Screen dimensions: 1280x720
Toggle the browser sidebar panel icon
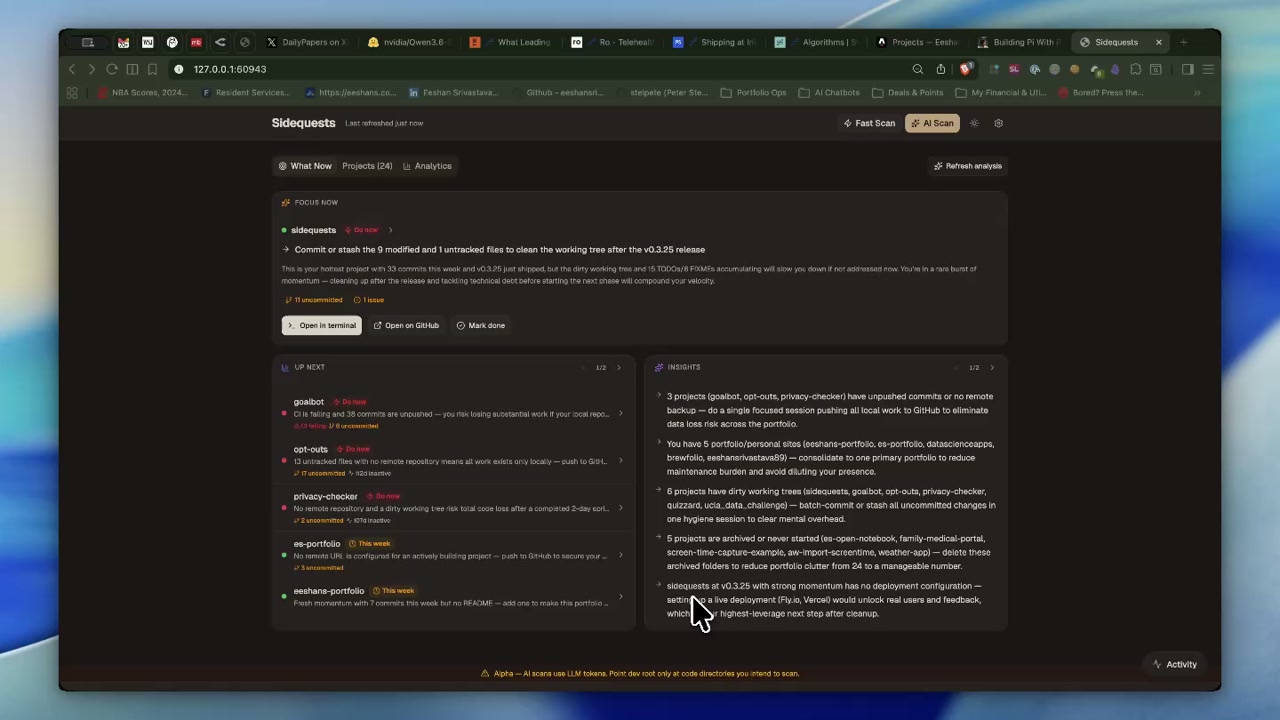[x=1187, y=69]
